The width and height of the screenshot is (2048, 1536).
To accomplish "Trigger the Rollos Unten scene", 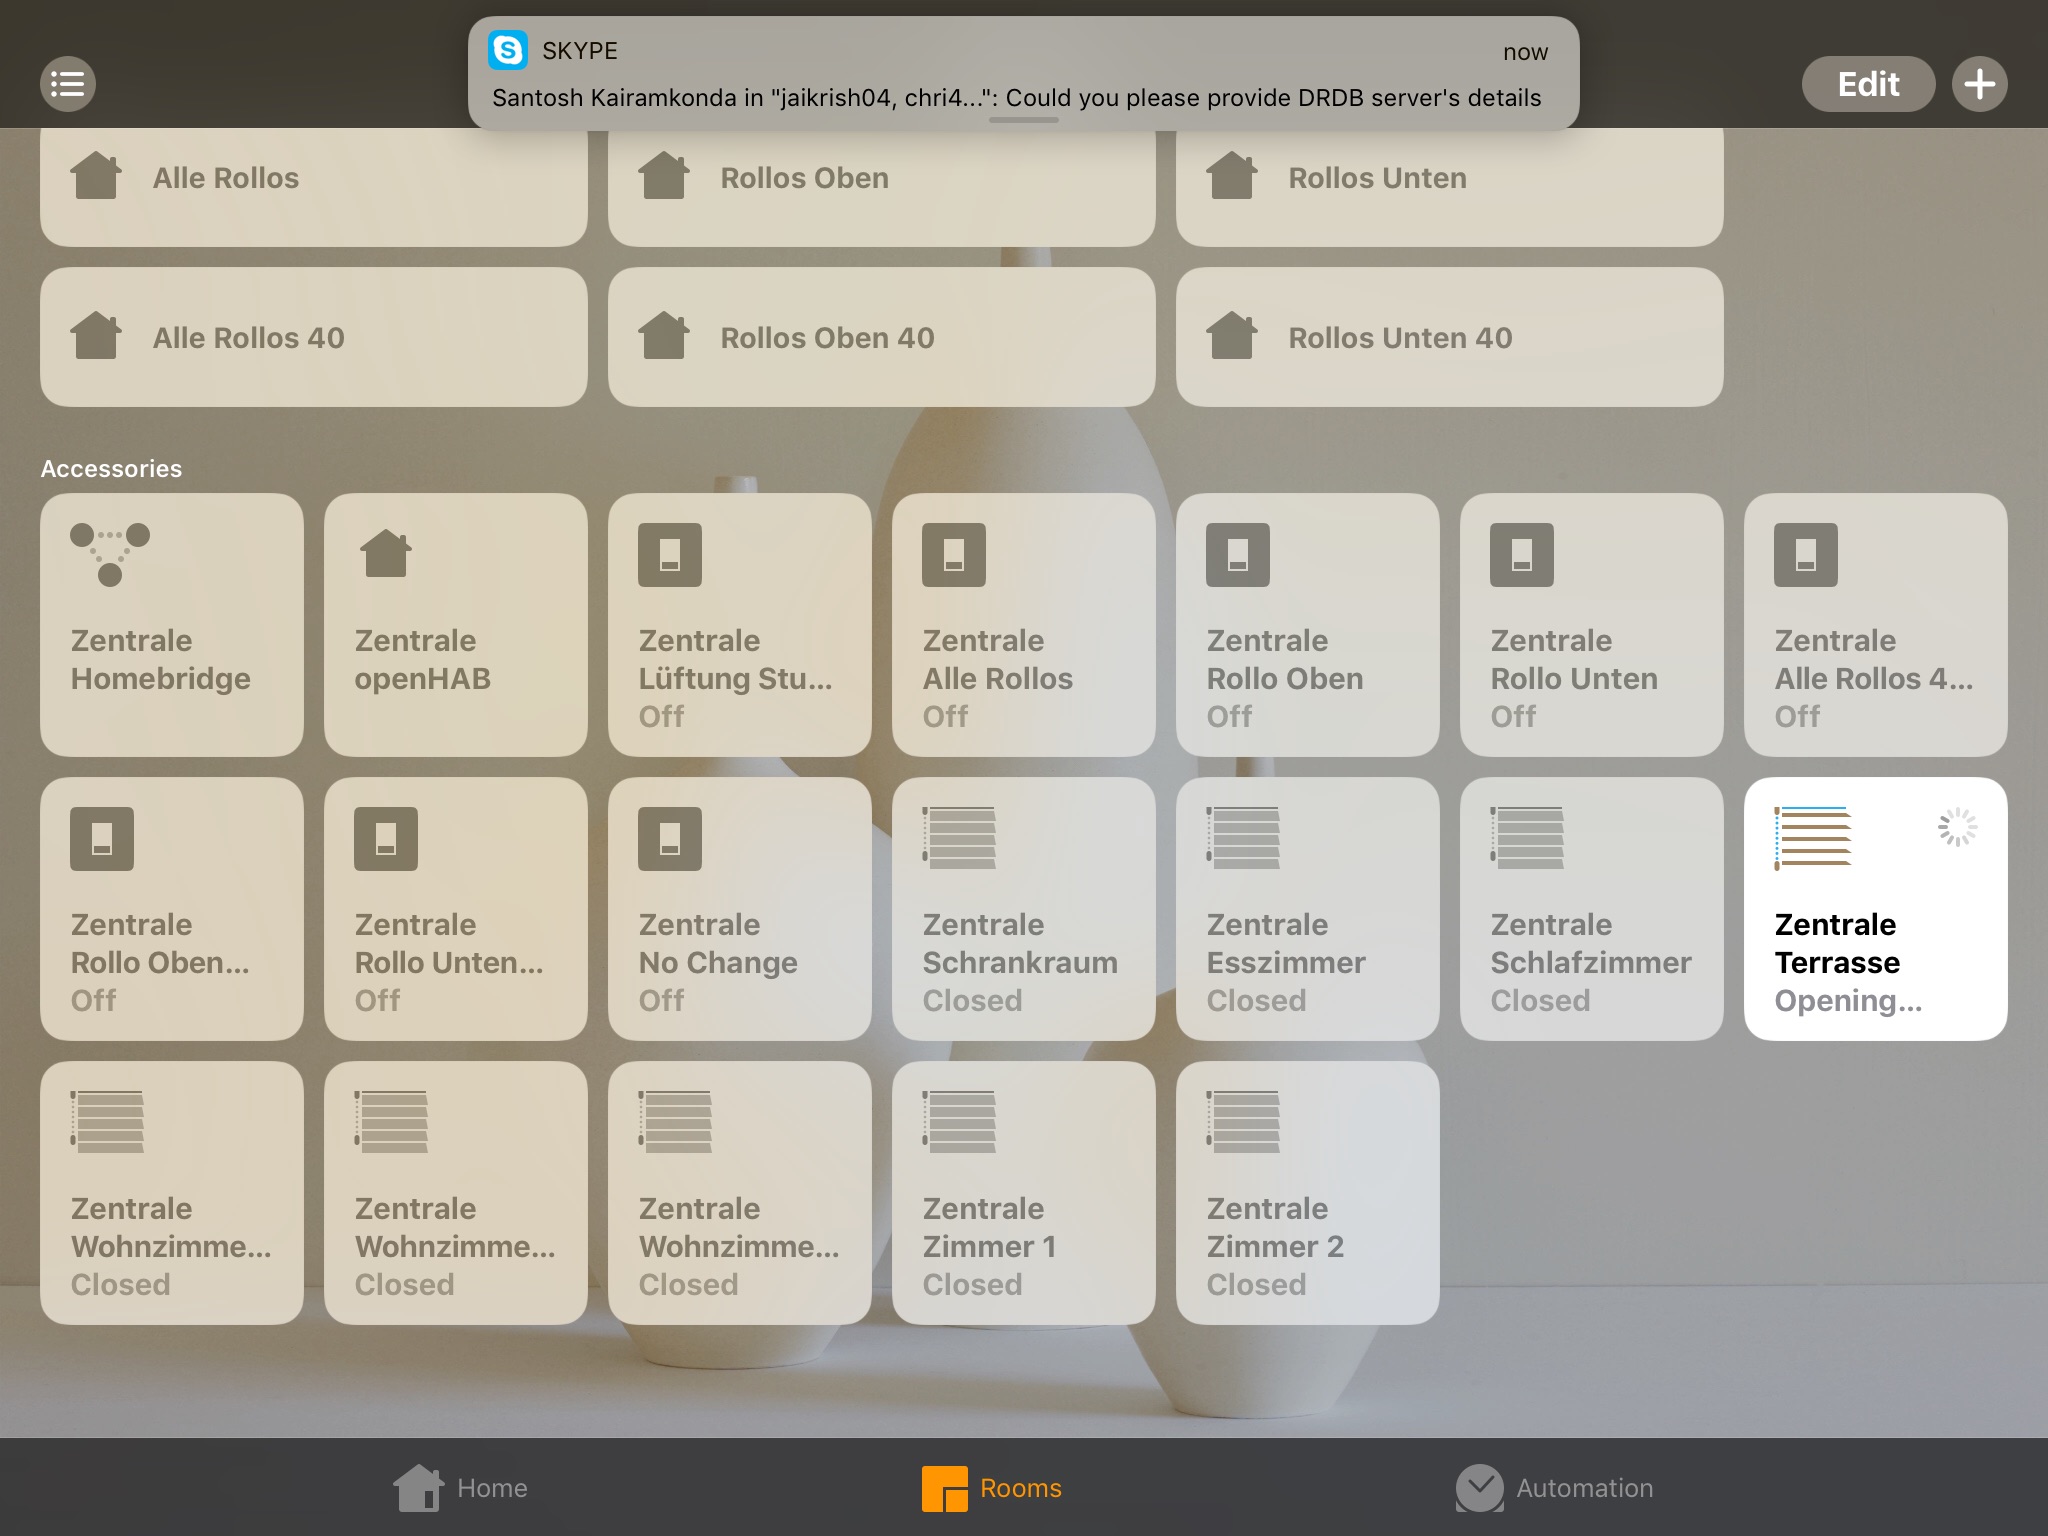I will [x=1449, y=178].
